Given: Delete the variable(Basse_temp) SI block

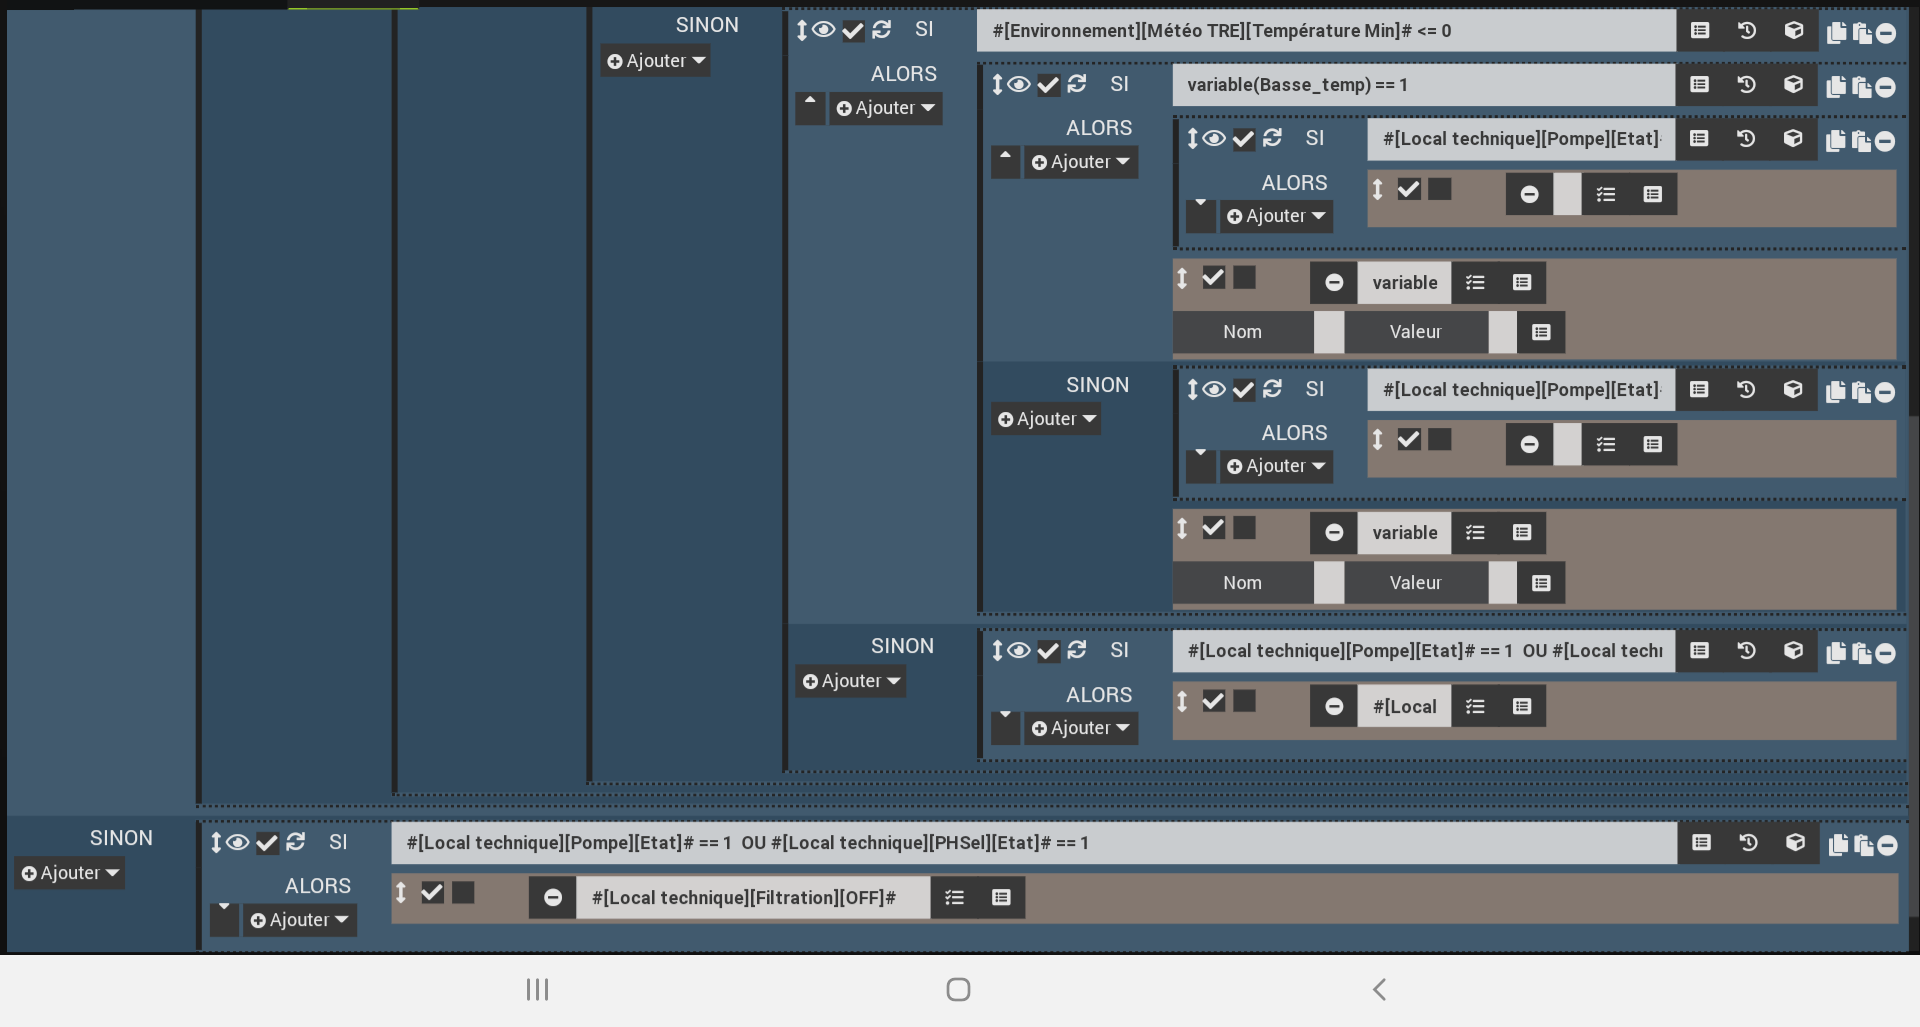Looking at the screenshot, I should 1886,87.
